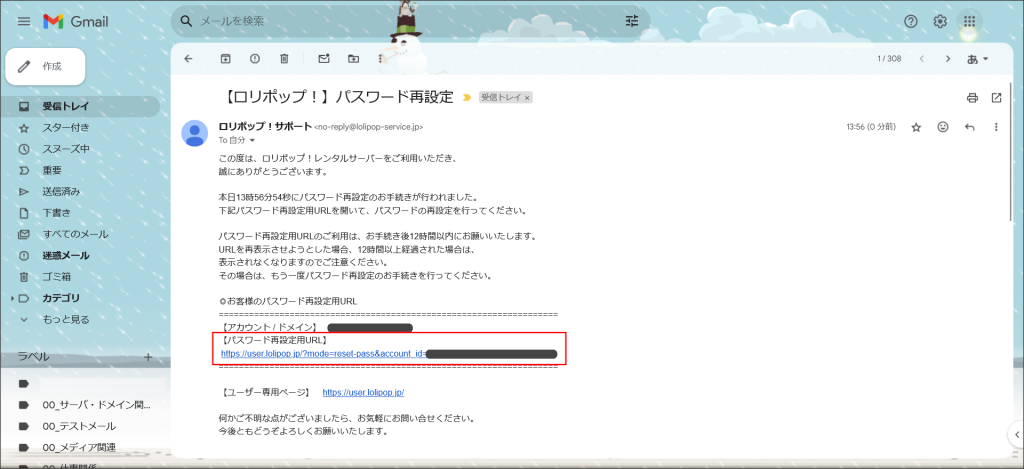Click the search magnifier icon

[x=186, y=22]
